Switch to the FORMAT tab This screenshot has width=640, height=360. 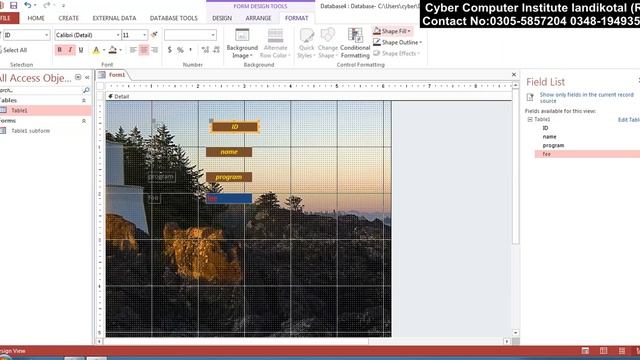coord(296,18)
